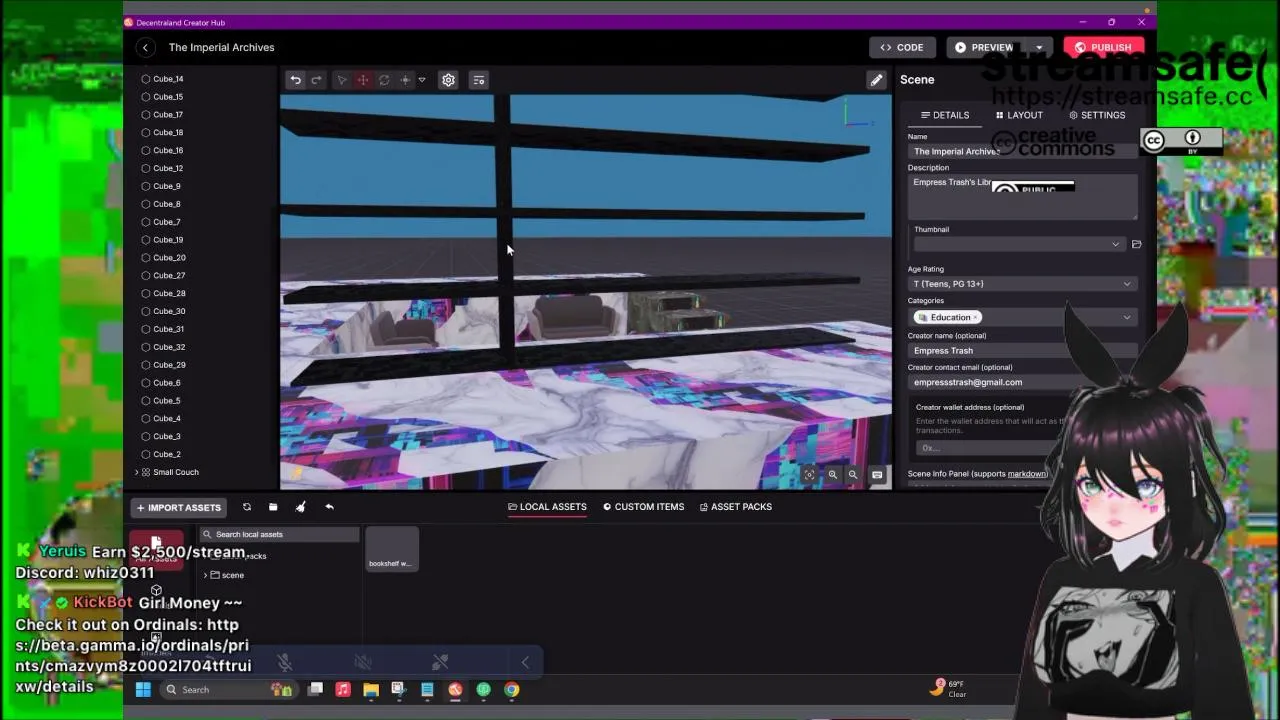Remove the Education category chip
The image size is (1280, 720).
click(x=975, y=317)
